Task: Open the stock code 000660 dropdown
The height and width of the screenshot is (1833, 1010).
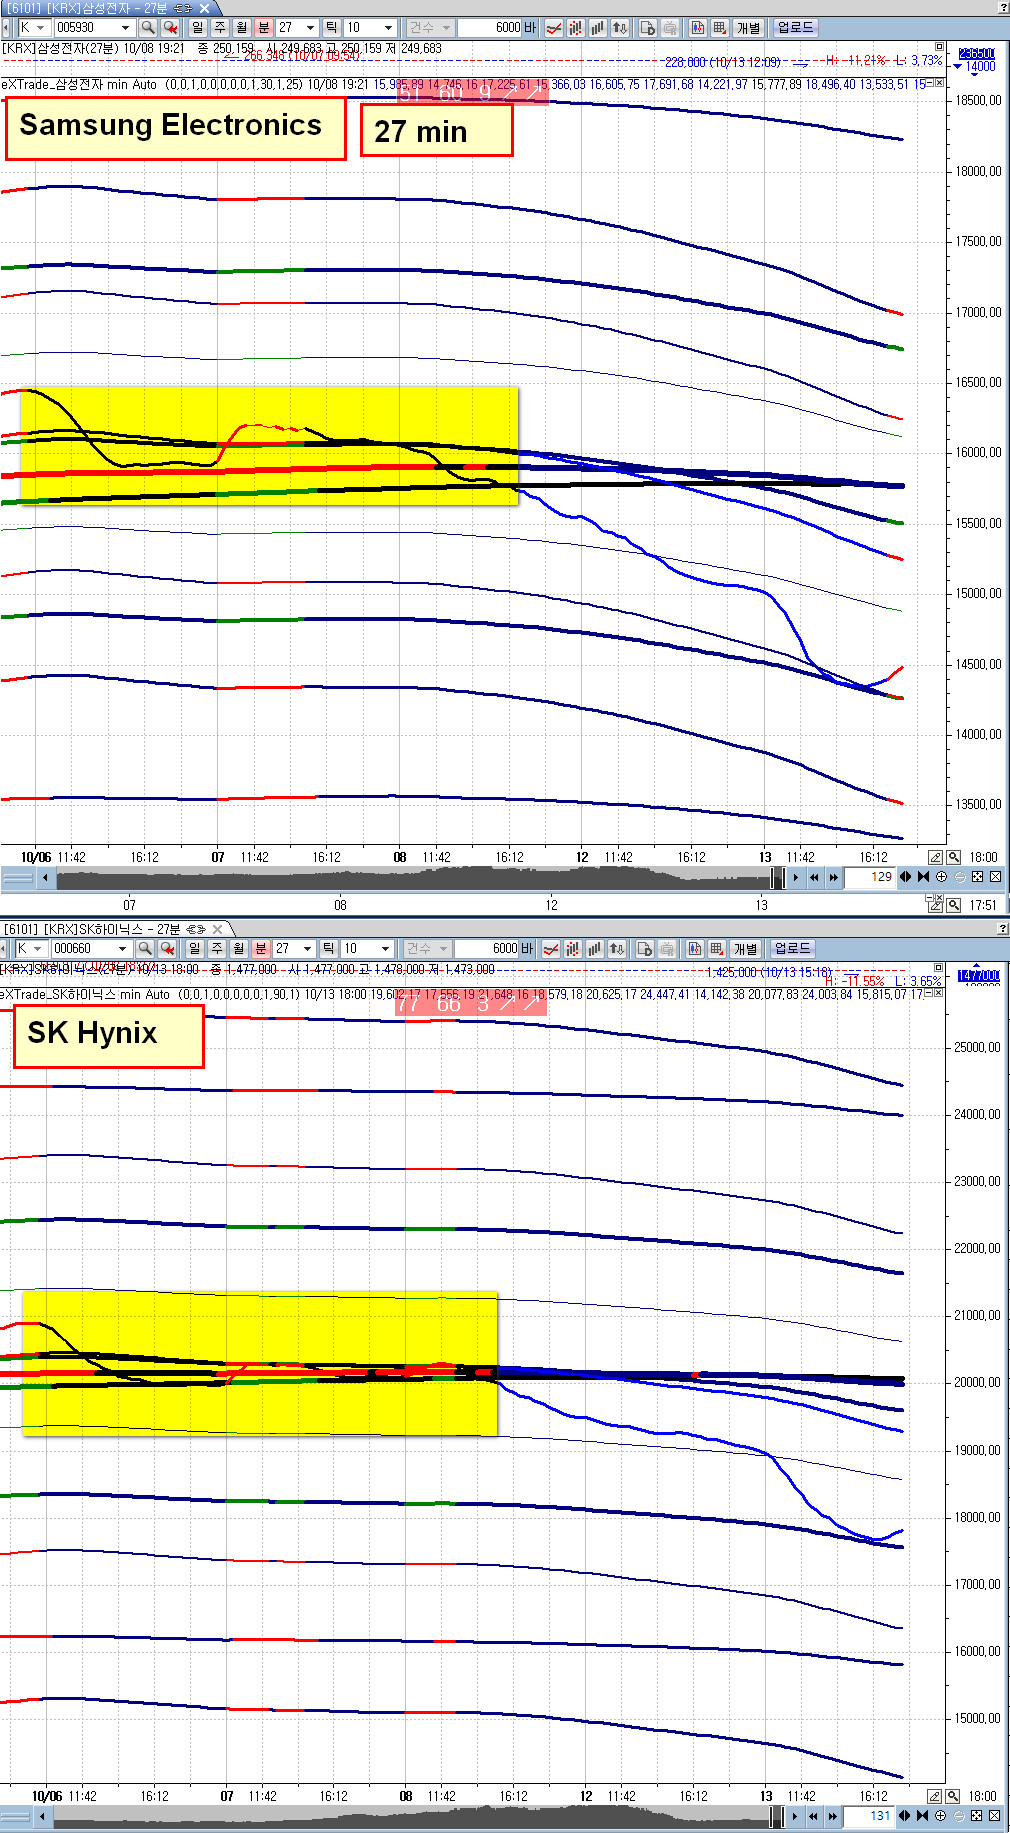Action: 91,948
